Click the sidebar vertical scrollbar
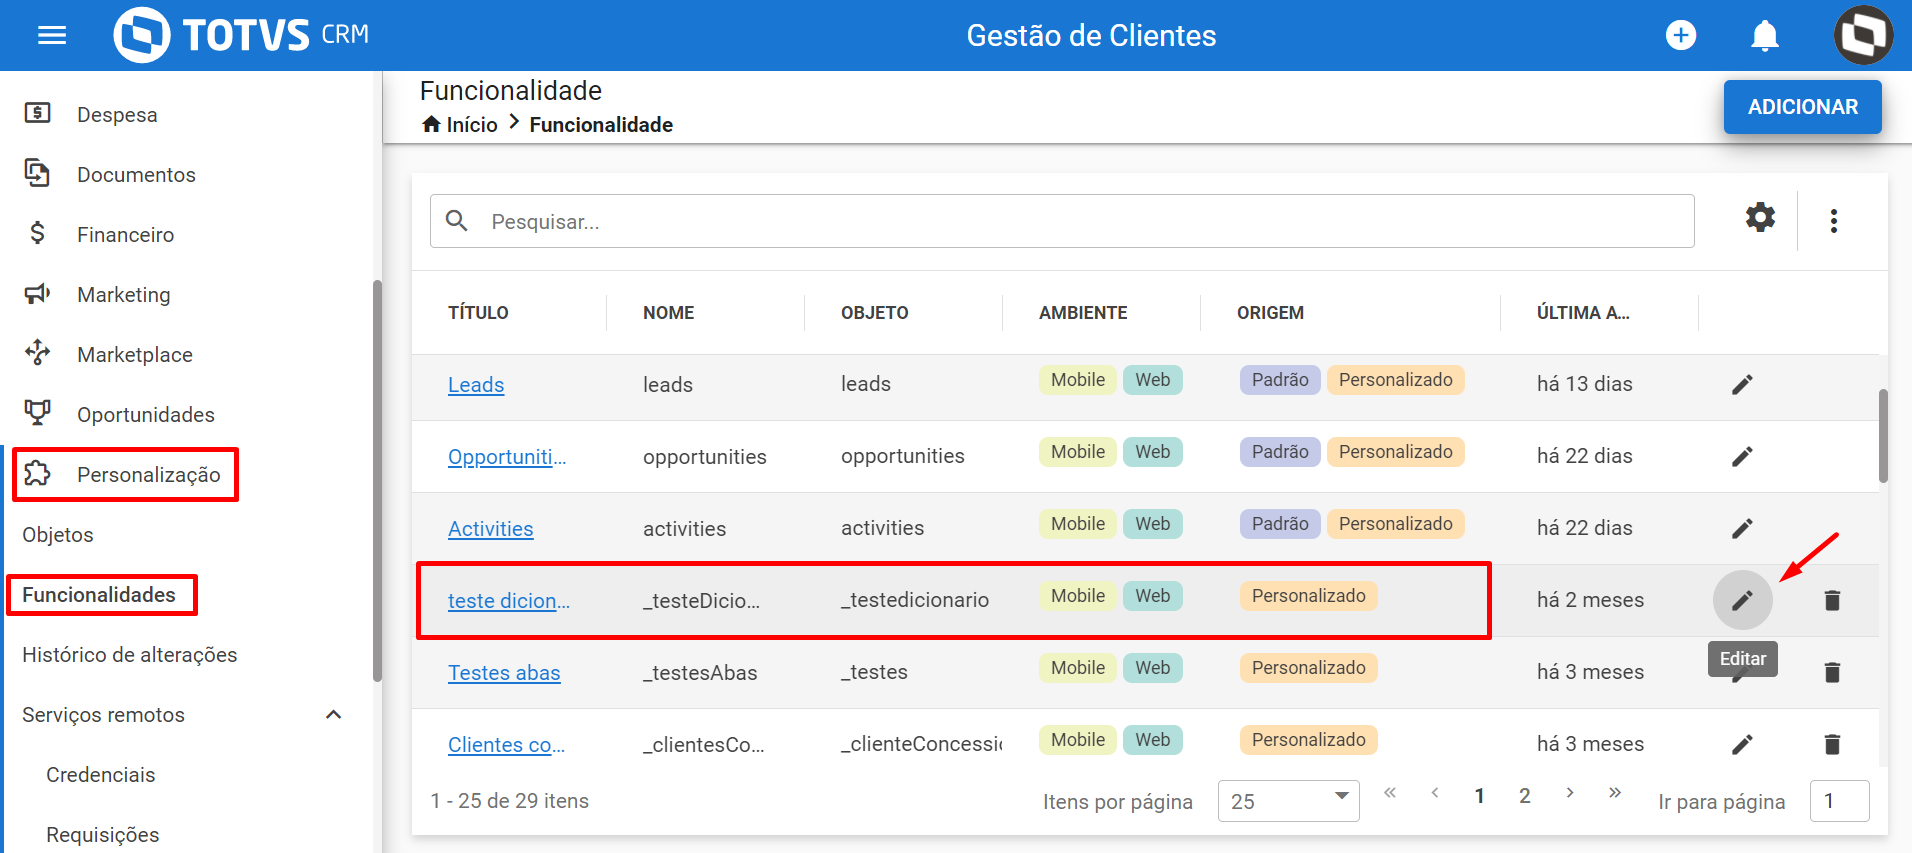This screenshot has height=853, width=1912. (x=377, y=480)
